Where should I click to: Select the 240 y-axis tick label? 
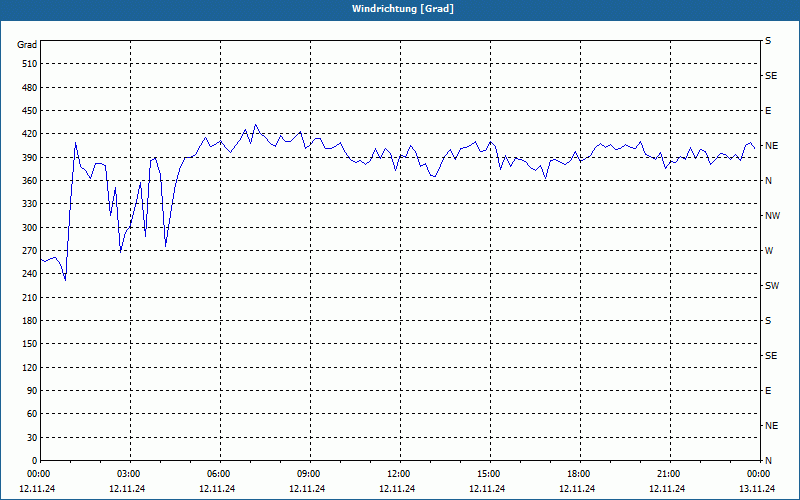pyautogui.click(x=30, y=274)
